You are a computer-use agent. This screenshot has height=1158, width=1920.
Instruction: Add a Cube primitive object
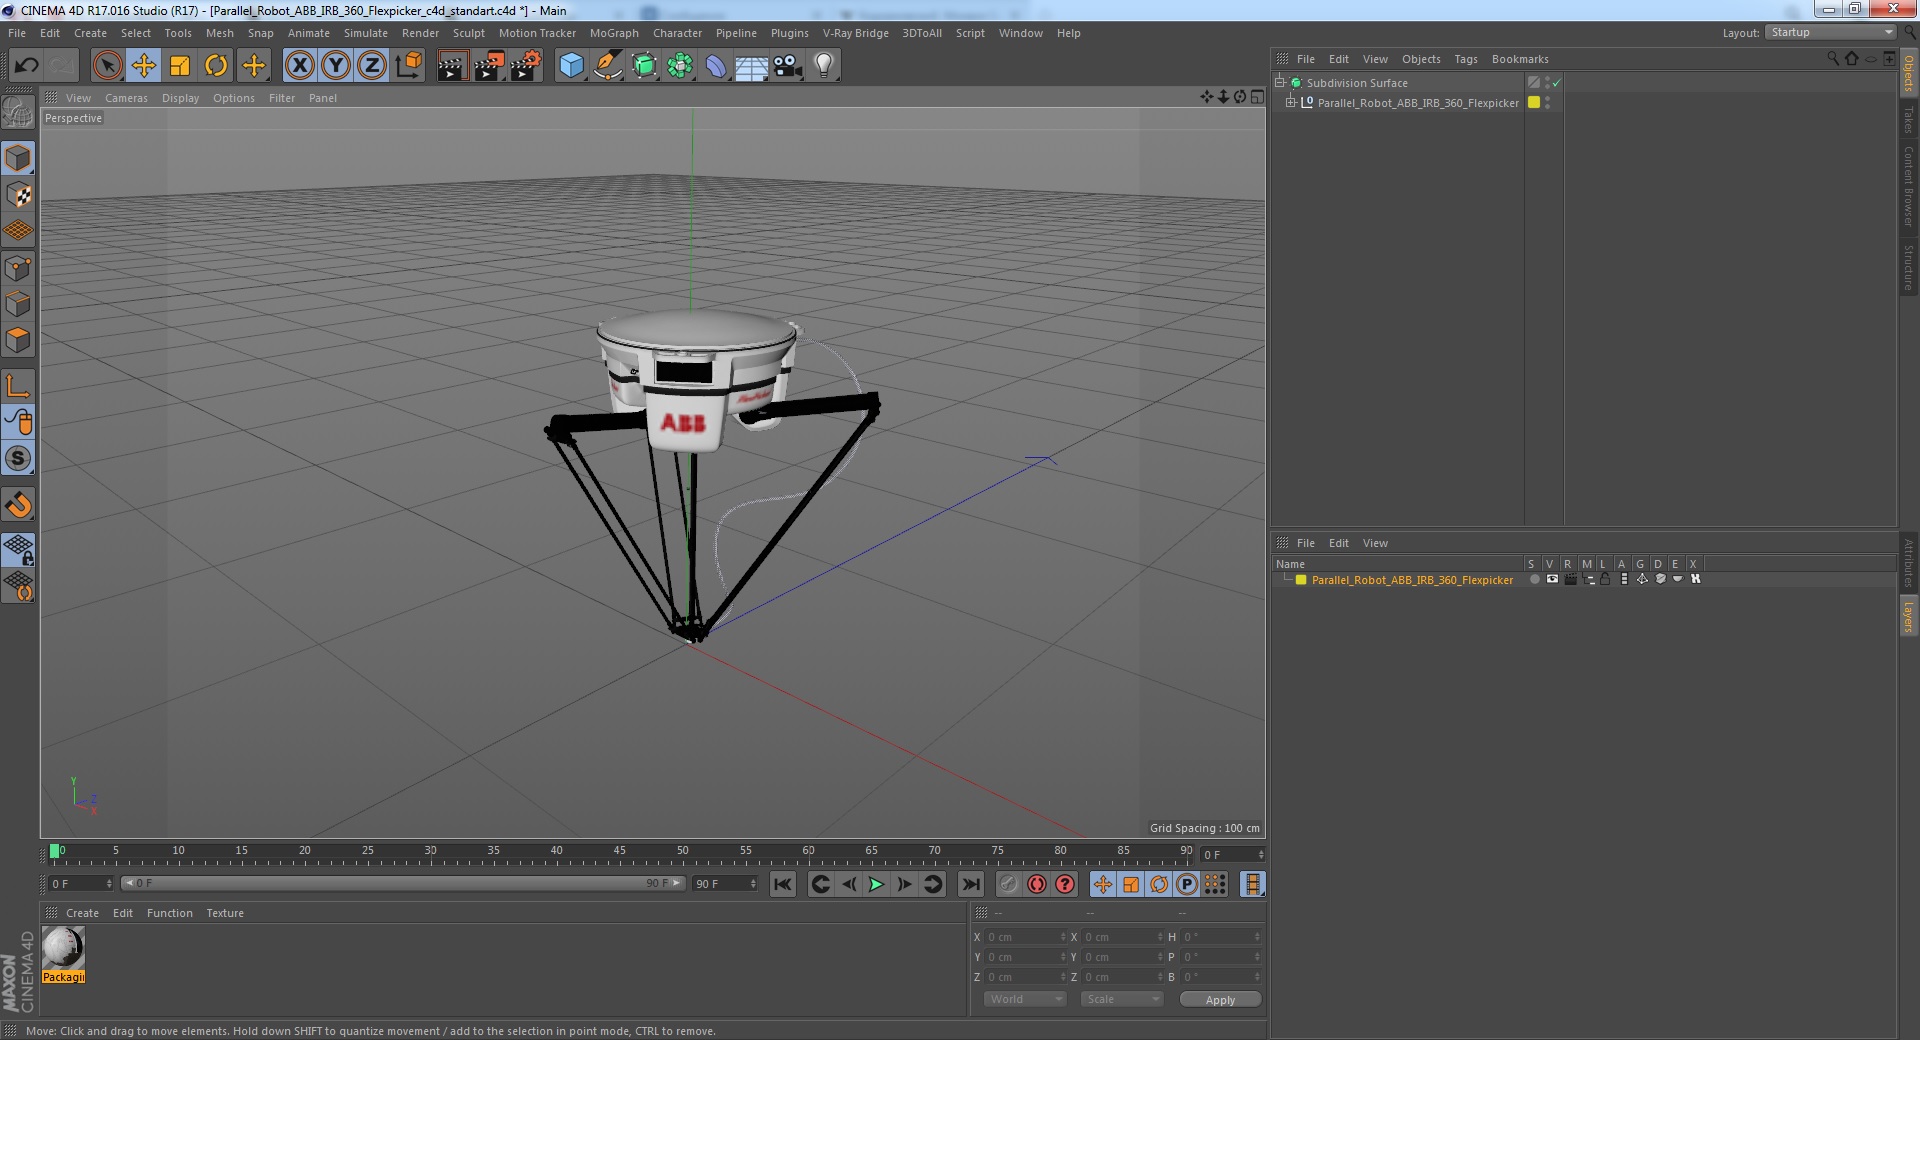571,66
